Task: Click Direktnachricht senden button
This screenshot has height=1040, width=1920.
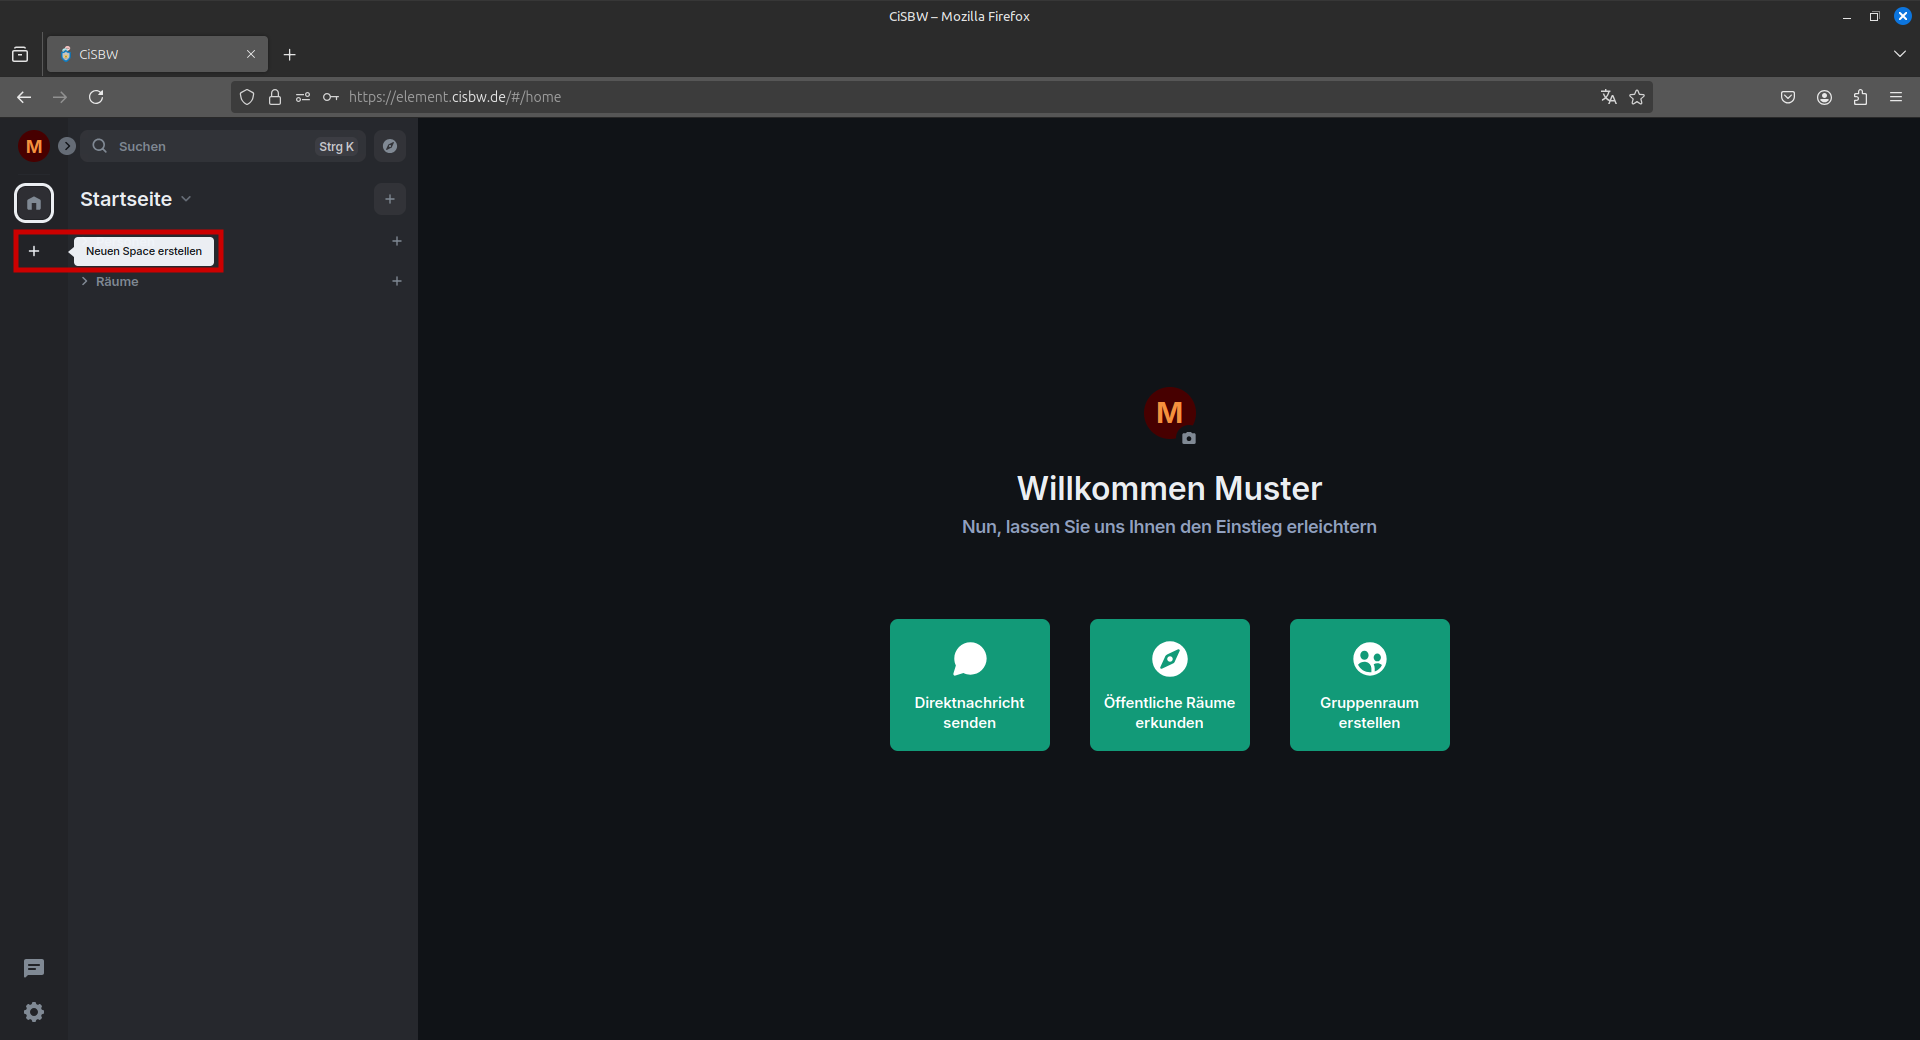Action: pyautogui.click(x=969, y=685)
